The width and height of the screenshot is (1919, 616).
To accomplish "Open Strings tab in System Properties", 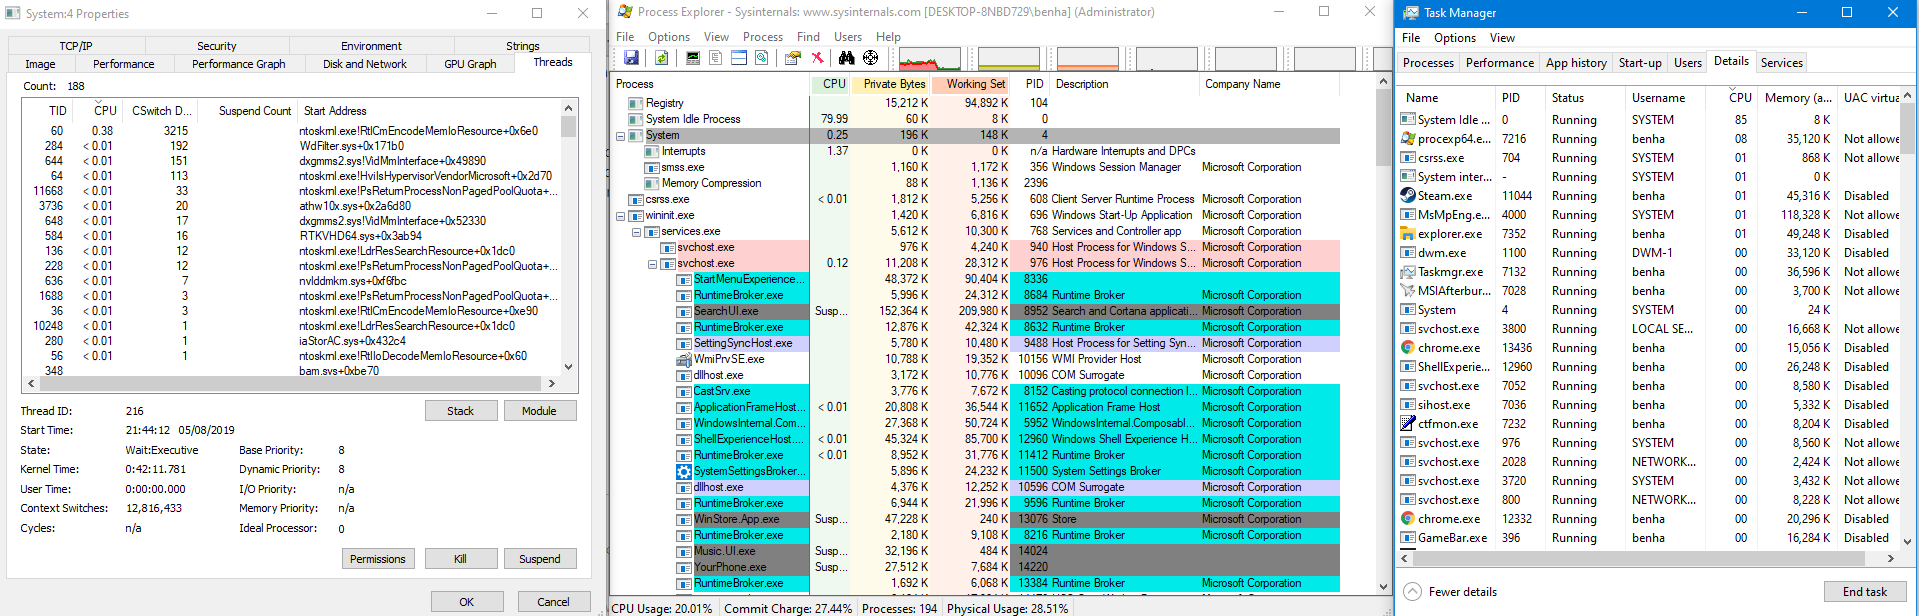I will point(522,46).
